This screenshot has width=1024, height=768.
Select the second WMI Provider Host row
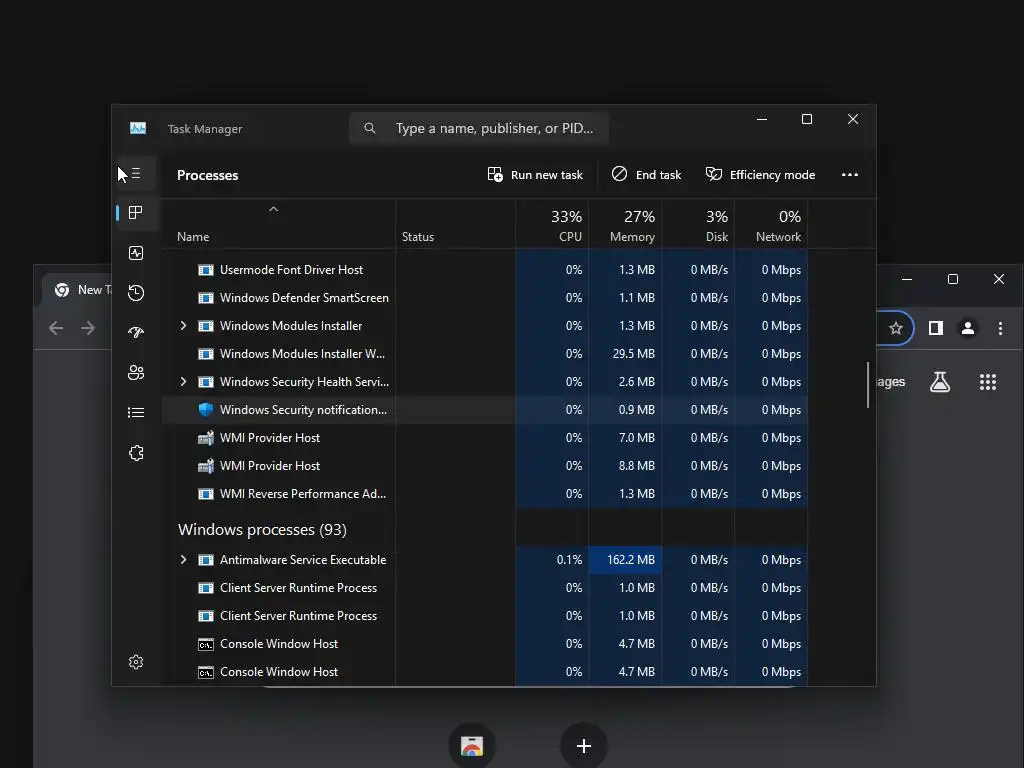coord(485,466)
